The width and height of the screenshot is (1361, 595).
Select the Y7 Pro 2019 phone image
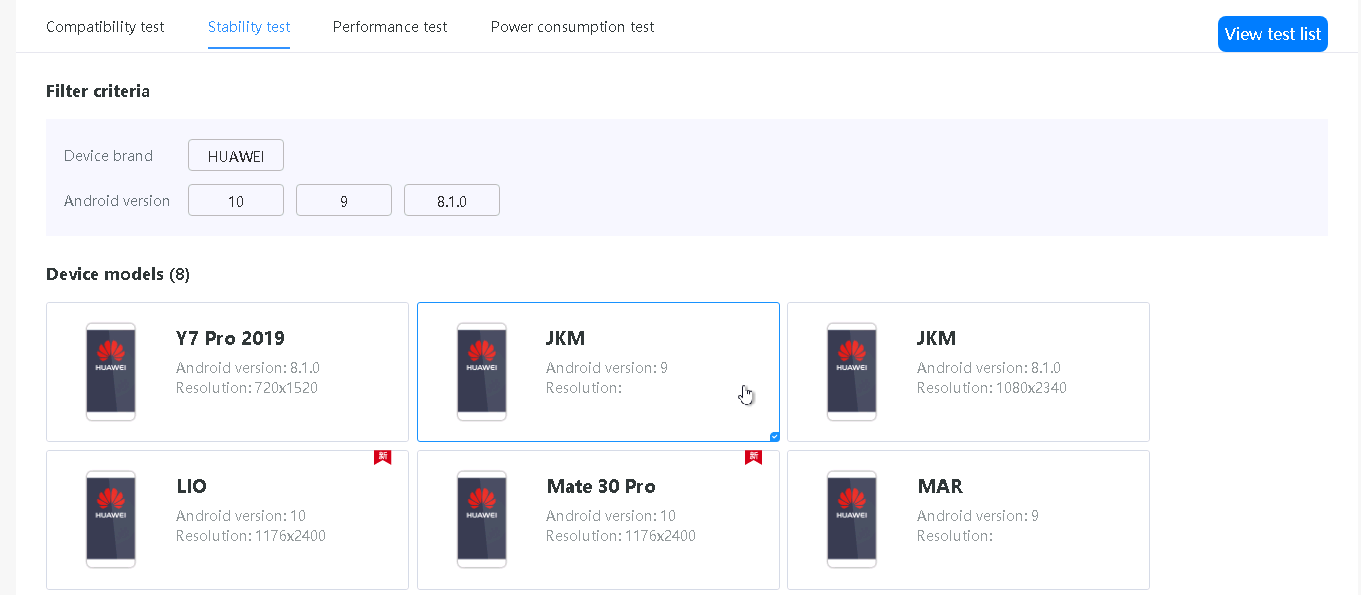point(111,371)
